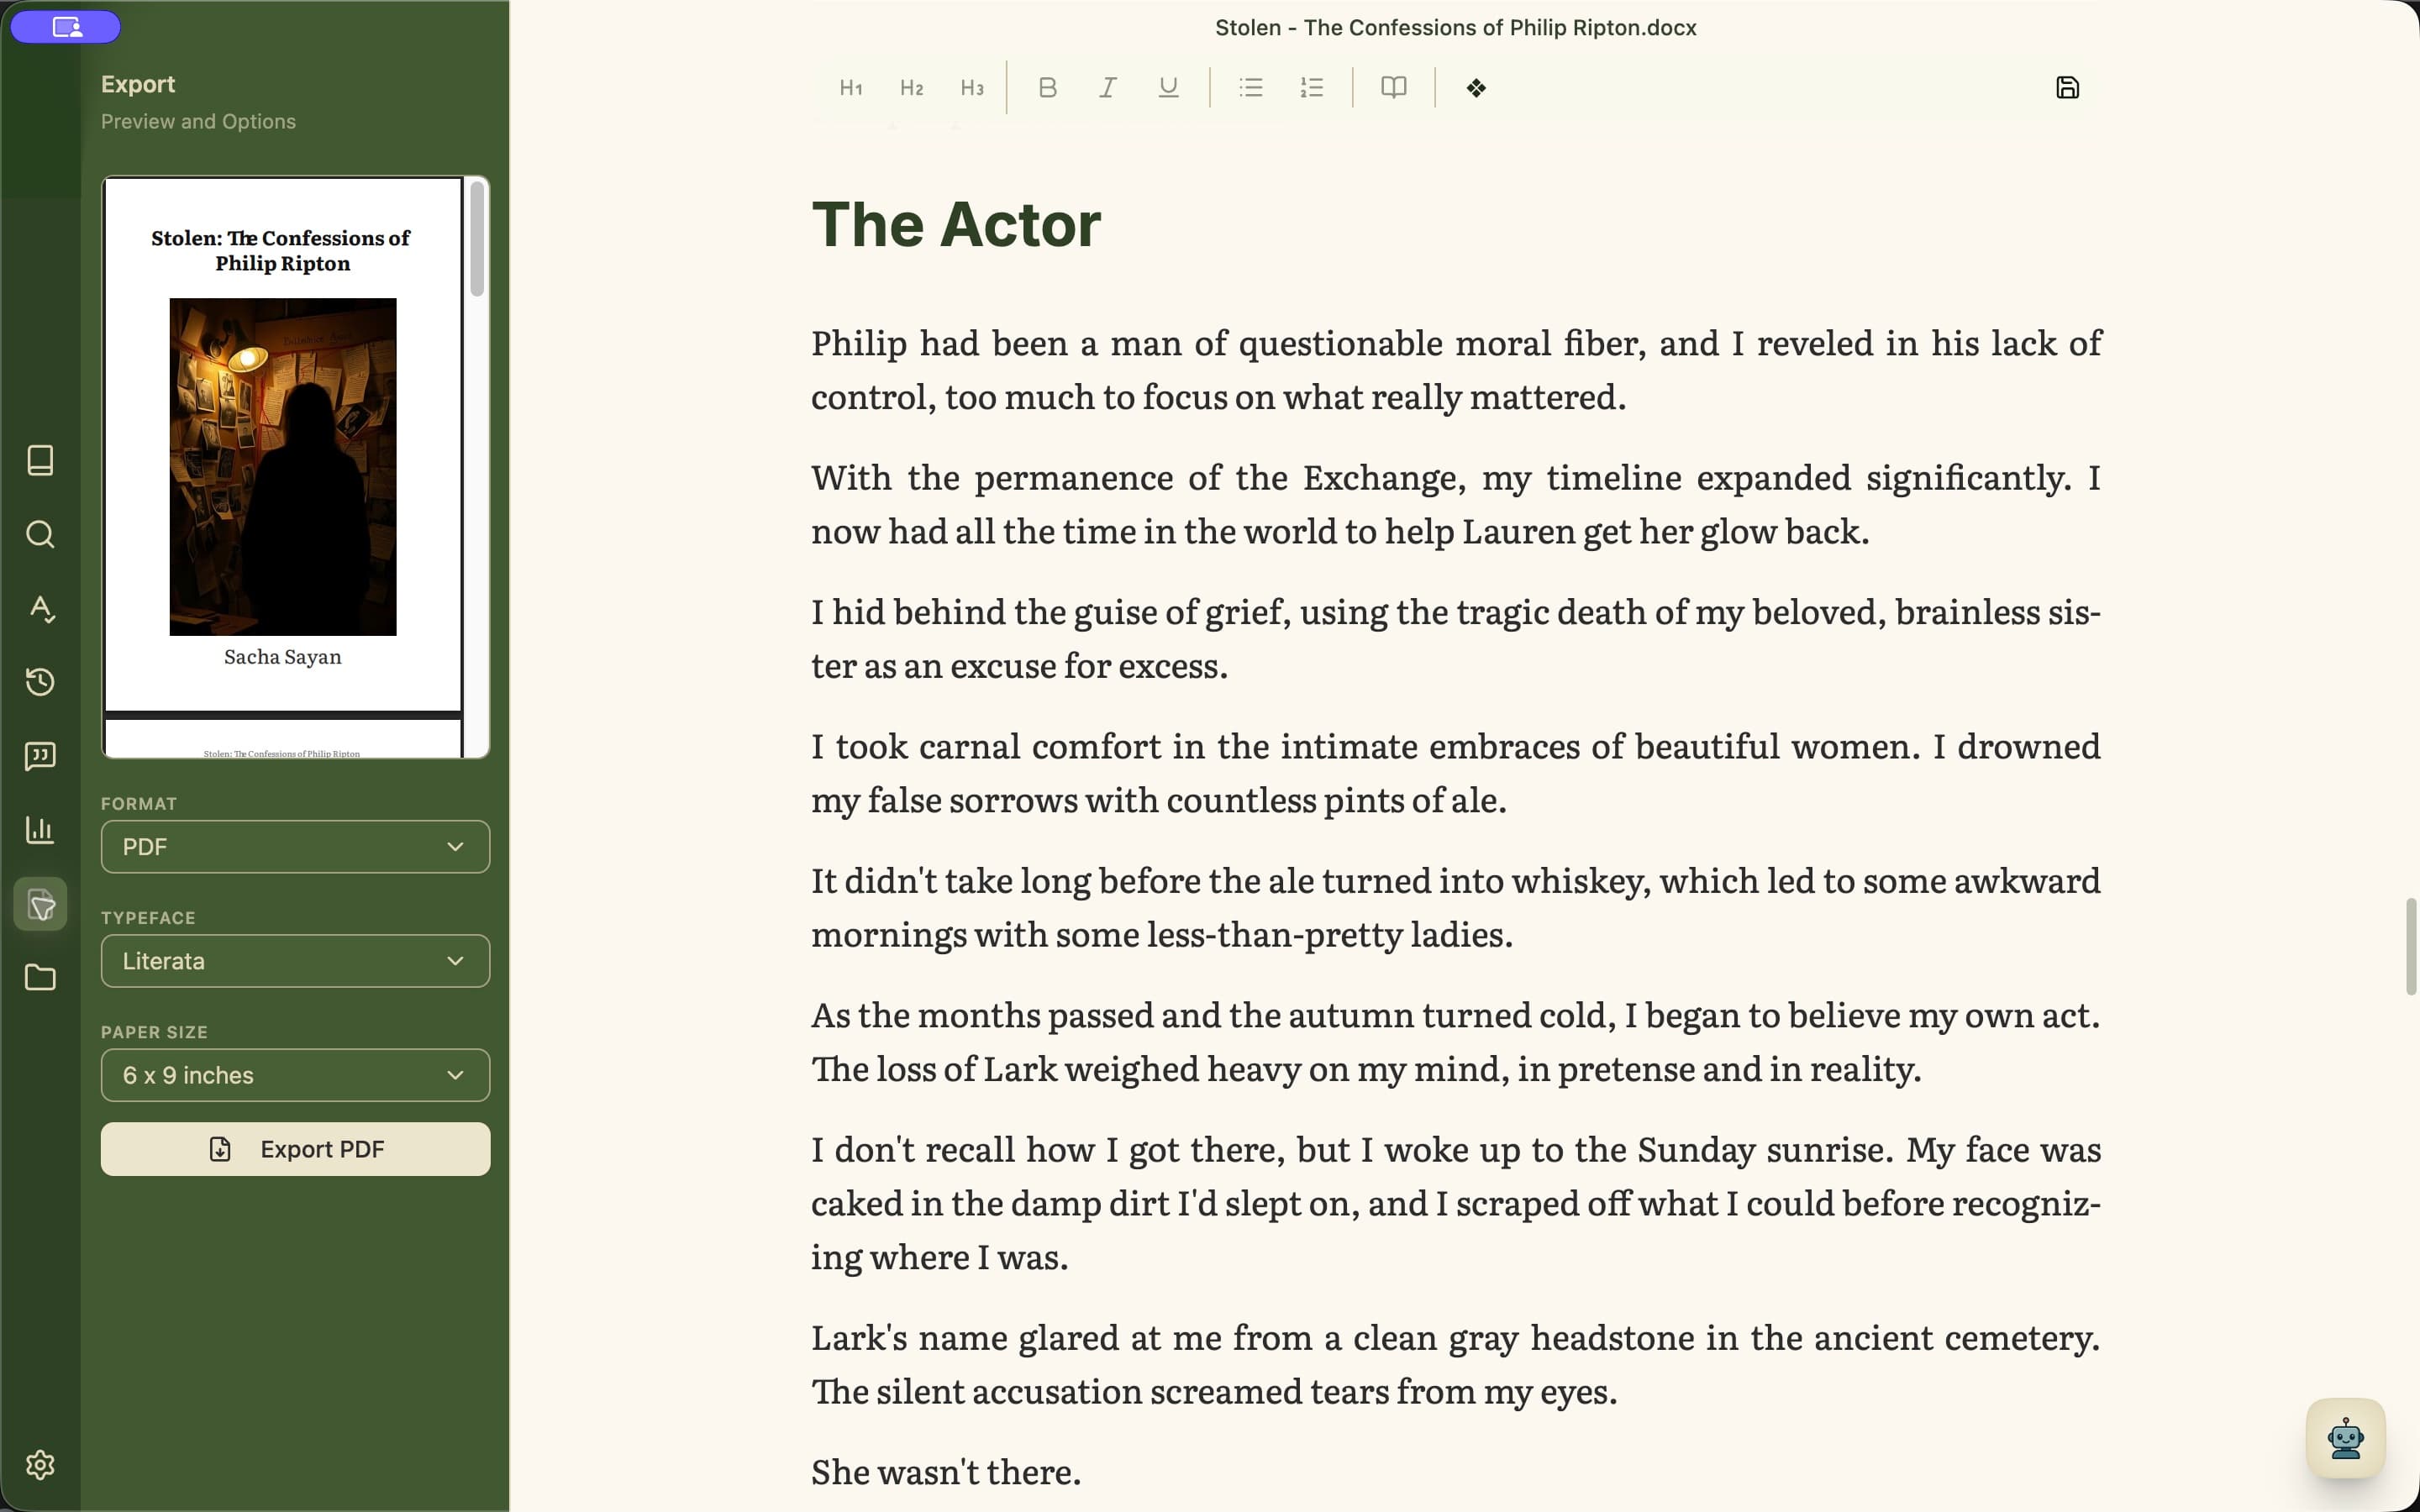Viewport: 2420px width, 1512px height.
Task: Click the Export PDF button
Action: tap(295, 1149)
